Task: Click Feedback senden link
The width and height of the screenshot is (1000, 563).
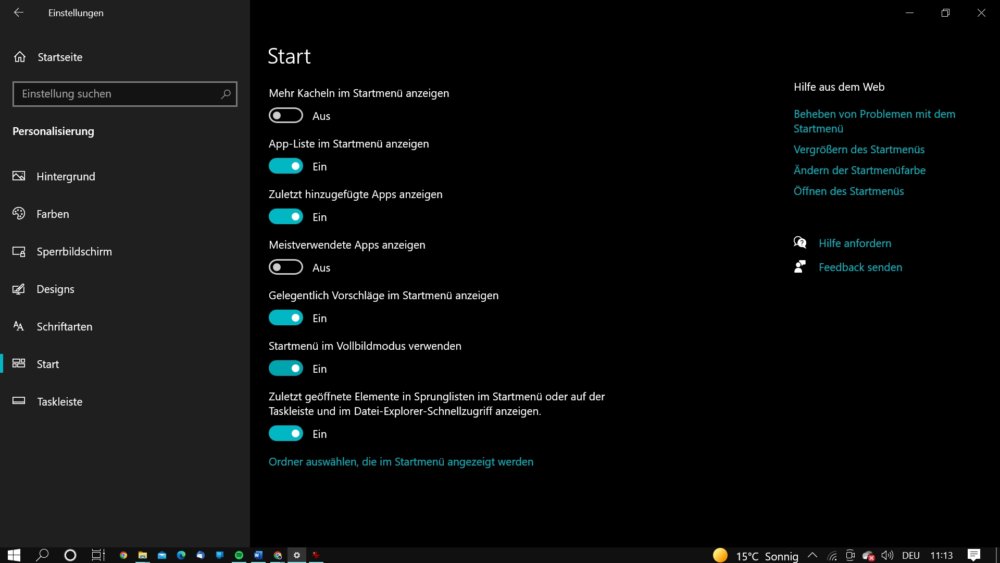Action: (x=860, y=267)
